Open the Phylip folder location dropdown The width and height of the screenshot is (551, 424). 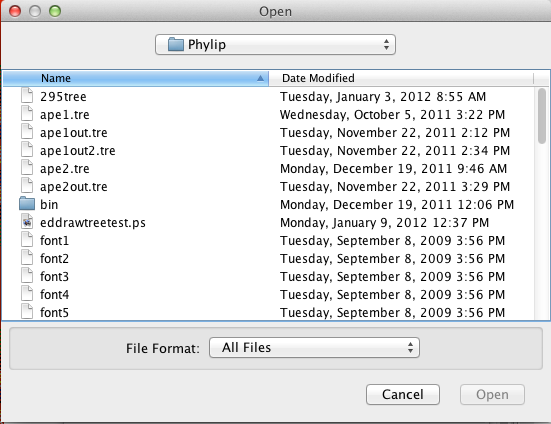[x=276, y=45]
